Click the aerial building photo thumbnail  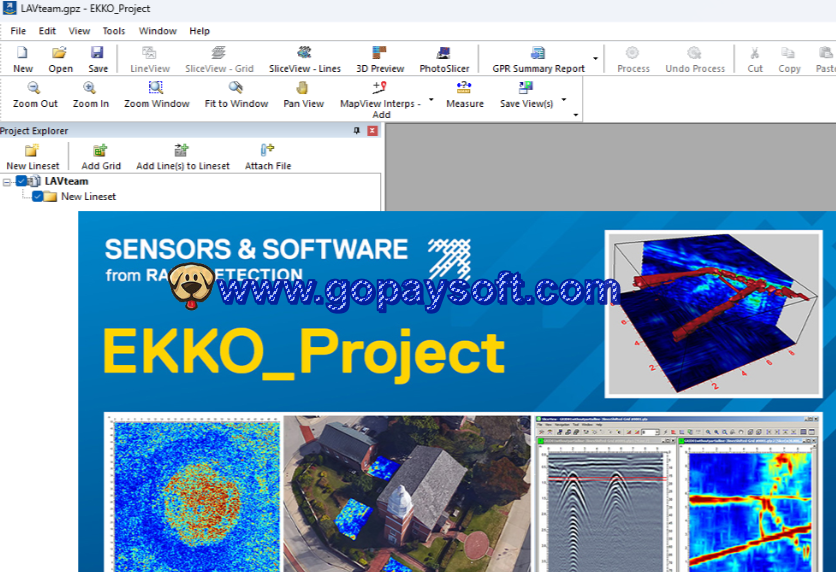407,494
